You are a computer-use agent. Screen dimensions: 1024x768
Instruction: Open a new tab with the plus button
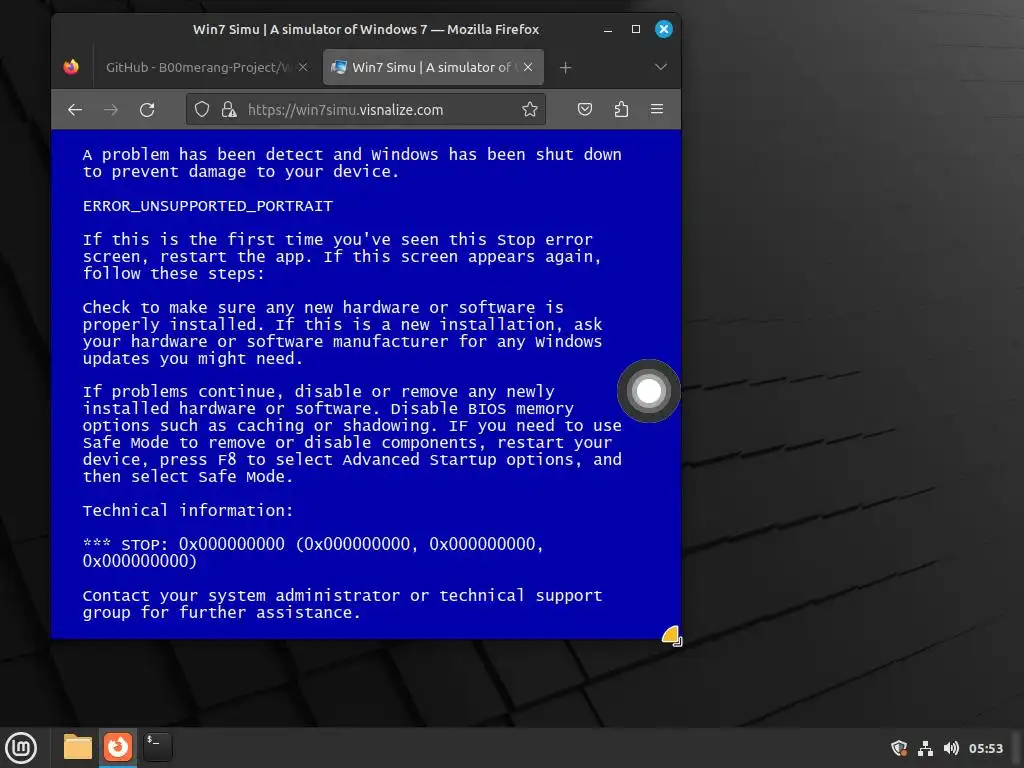566,67
